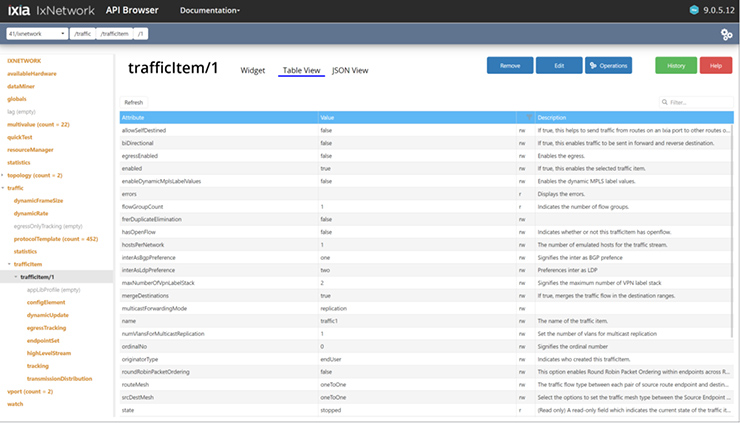Click the Edit button

point(559,66)
